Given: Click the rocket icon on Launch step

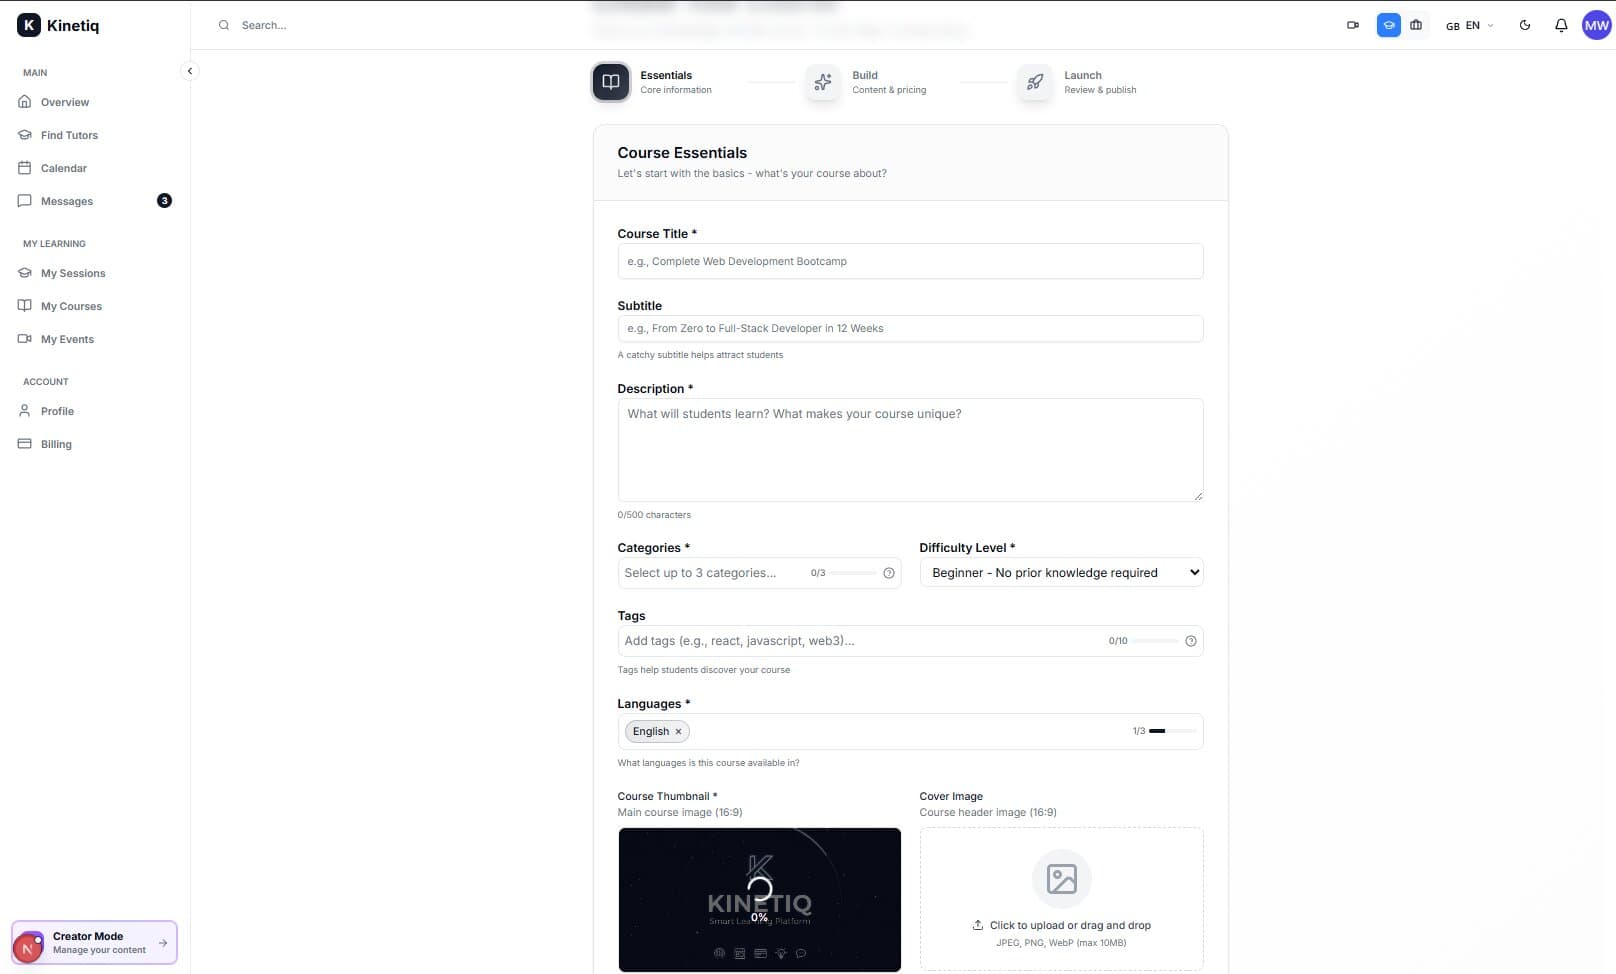Looking at the screenshot, I should pyautogui.click(x=1036, y=83).
